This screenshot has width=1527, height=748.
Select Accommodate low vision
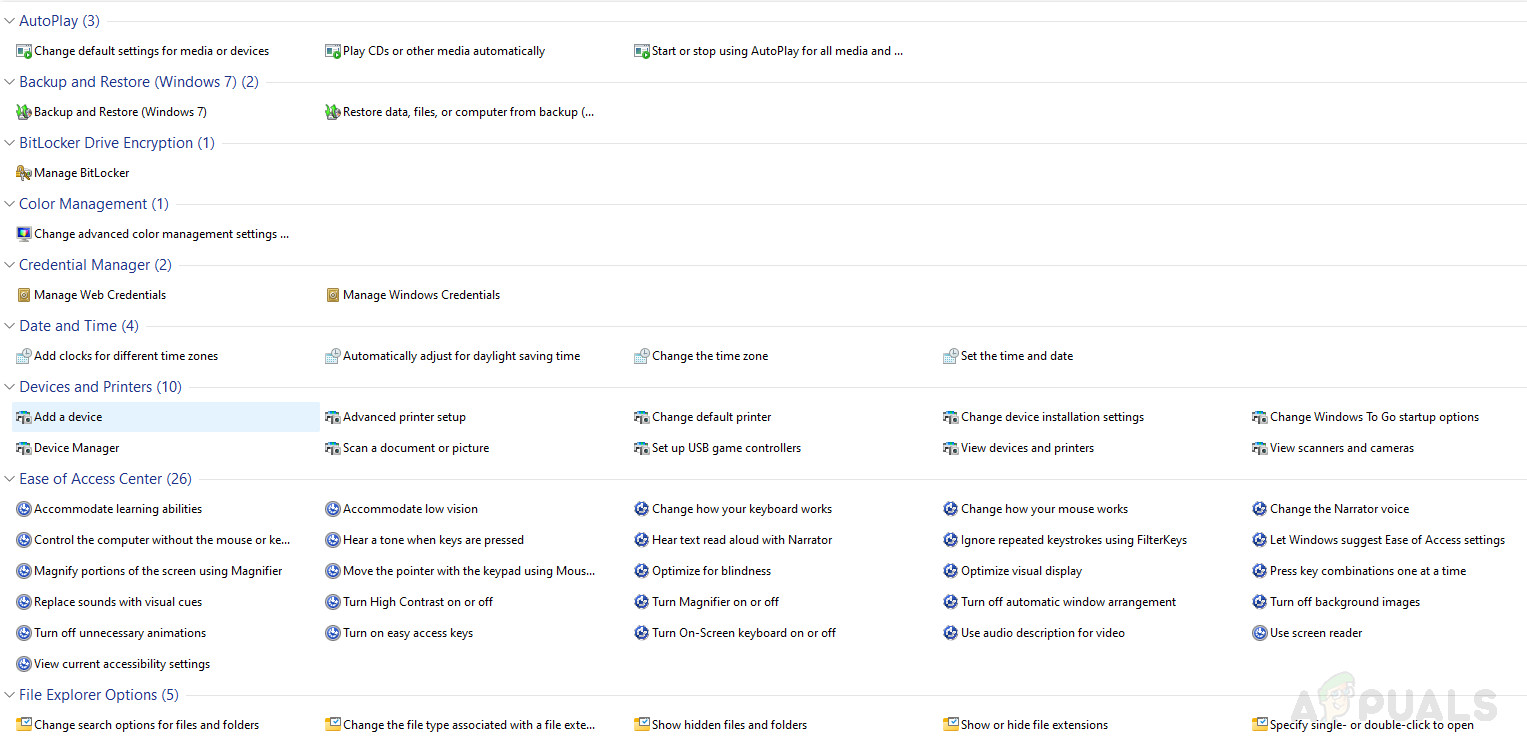(x=410, y=509)
